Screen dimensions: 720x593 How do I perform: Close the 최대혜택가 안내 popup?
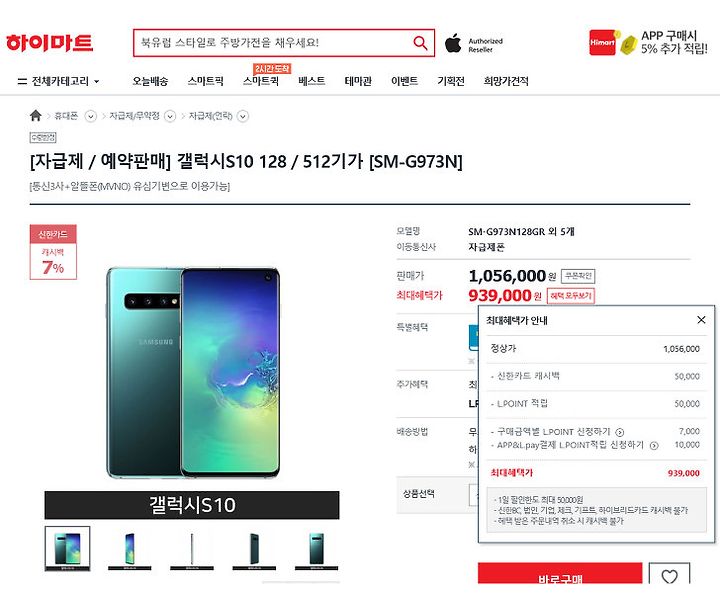click(x=701, y=320)
